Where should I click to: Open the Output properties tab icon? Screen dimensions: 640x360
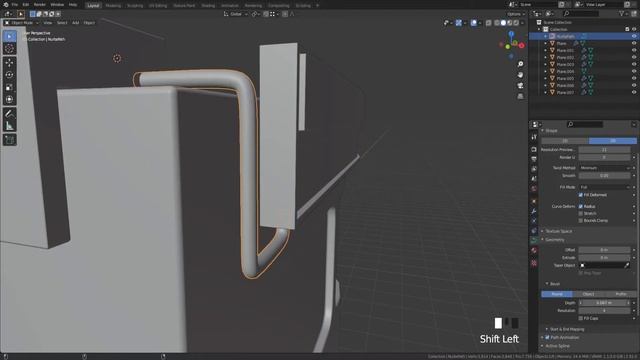pyautogui.click(x=534, y=159)
